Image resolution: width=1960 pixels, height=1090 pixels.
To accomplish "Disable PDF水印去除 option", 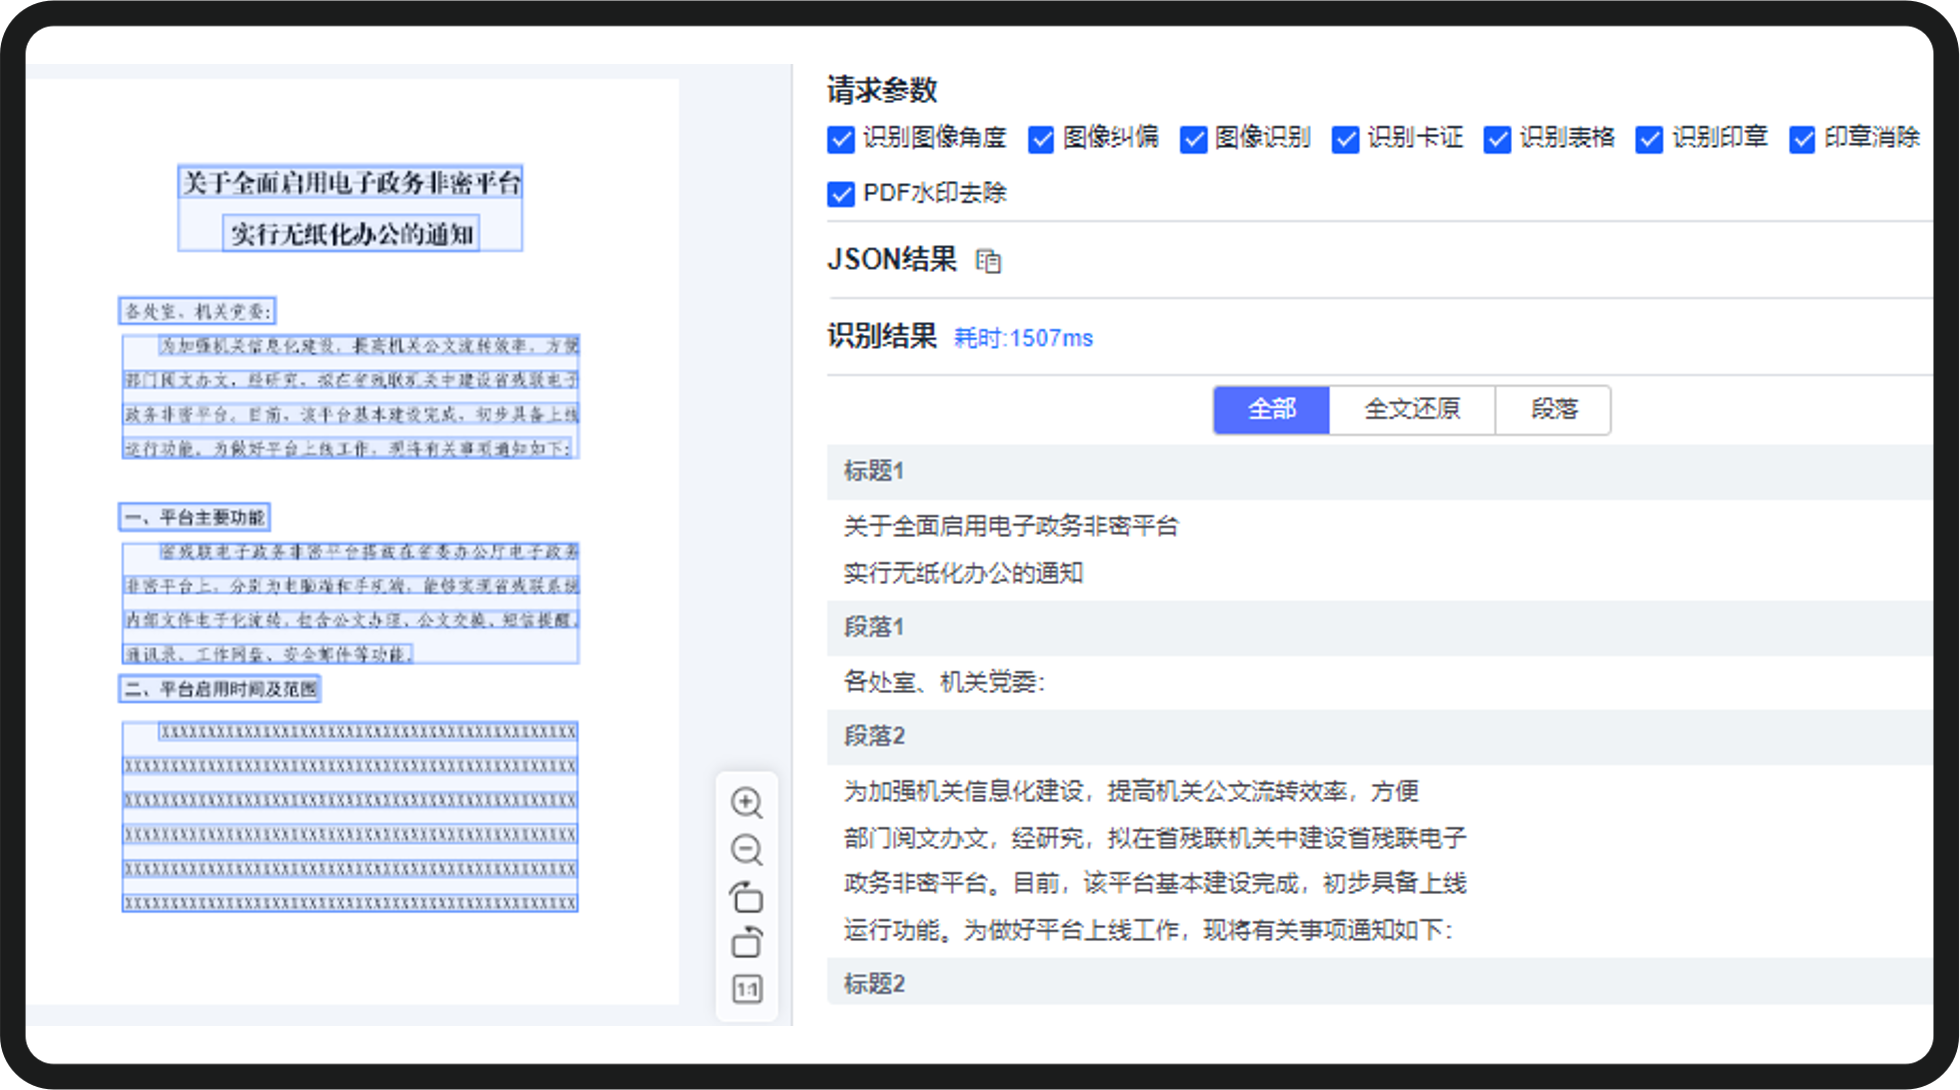I will click(841, 194).
